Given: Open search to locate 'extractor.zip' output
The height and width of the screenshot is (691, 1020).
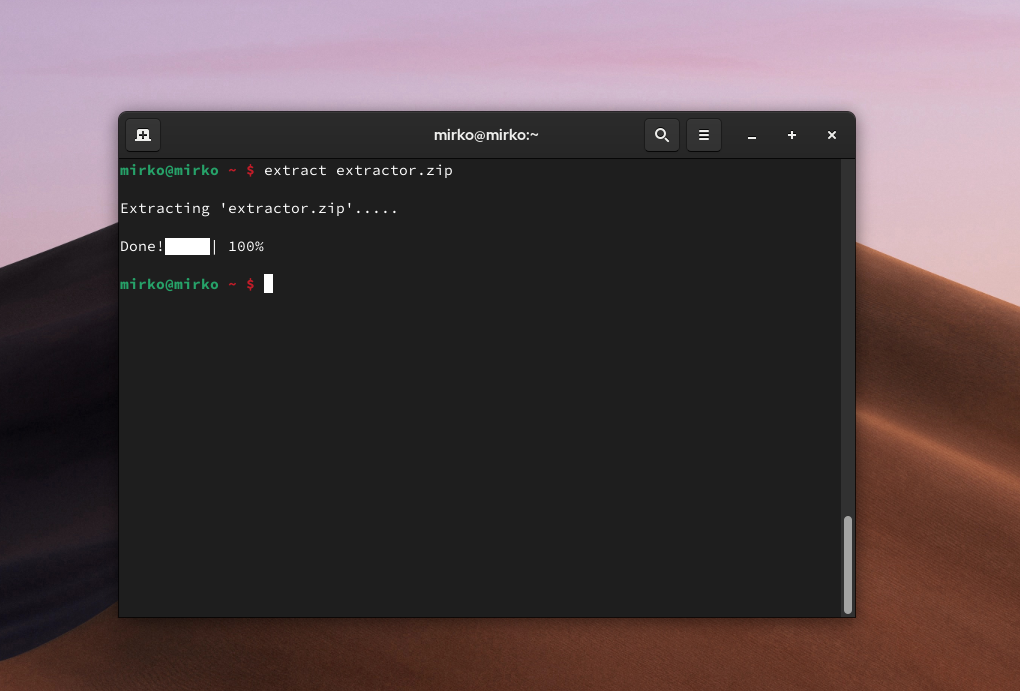Looking at the screenshot, I should pos(661,135).
